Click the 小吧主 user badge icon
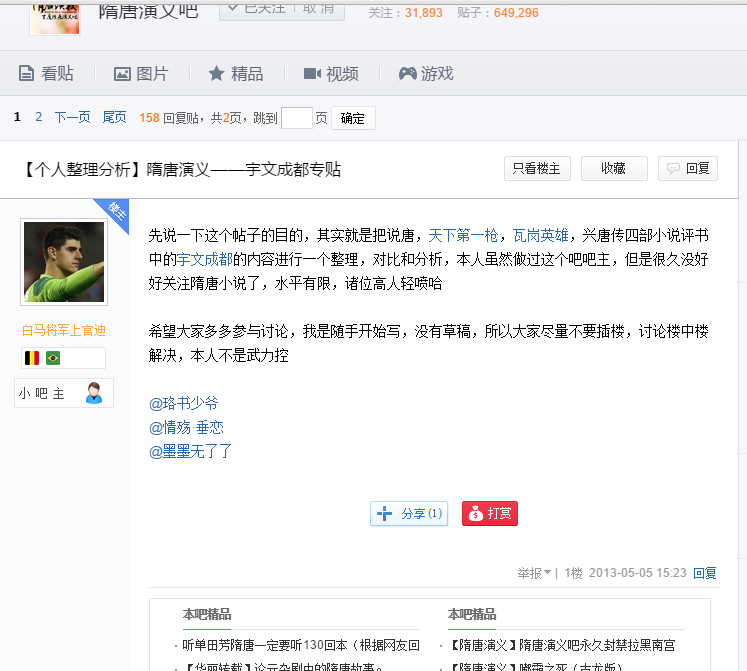The image size is (747, 671). pyautogui.click(x=94, y=393)
